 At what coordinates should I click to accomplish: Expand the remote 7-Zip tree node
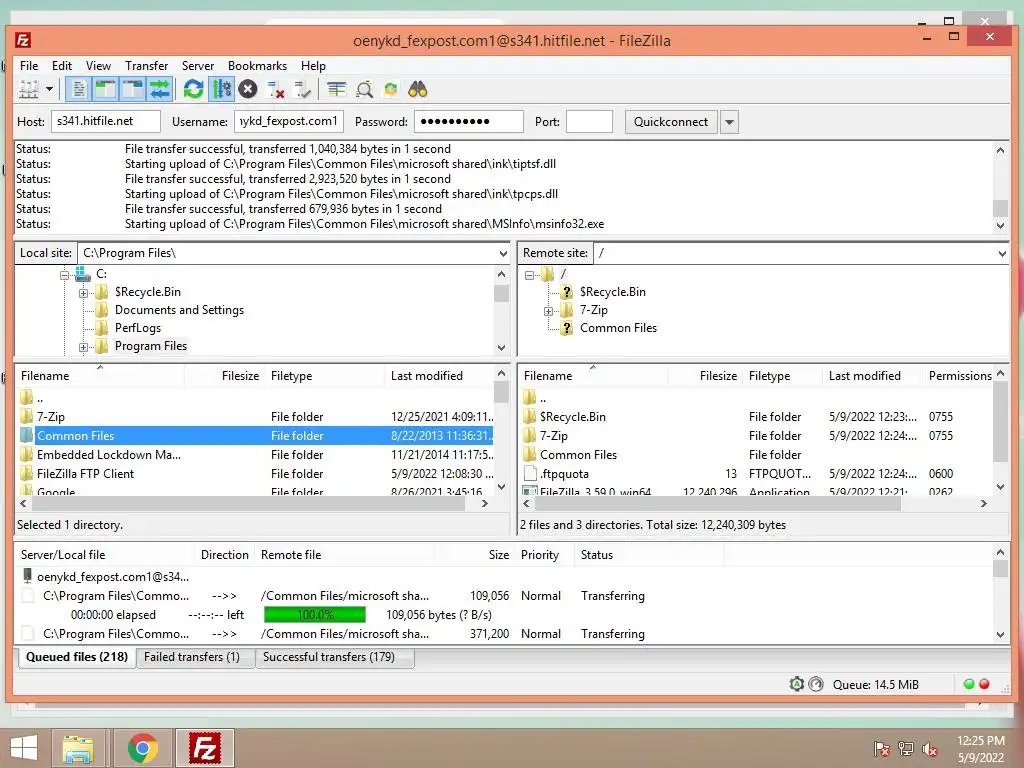tap(549, 311)
